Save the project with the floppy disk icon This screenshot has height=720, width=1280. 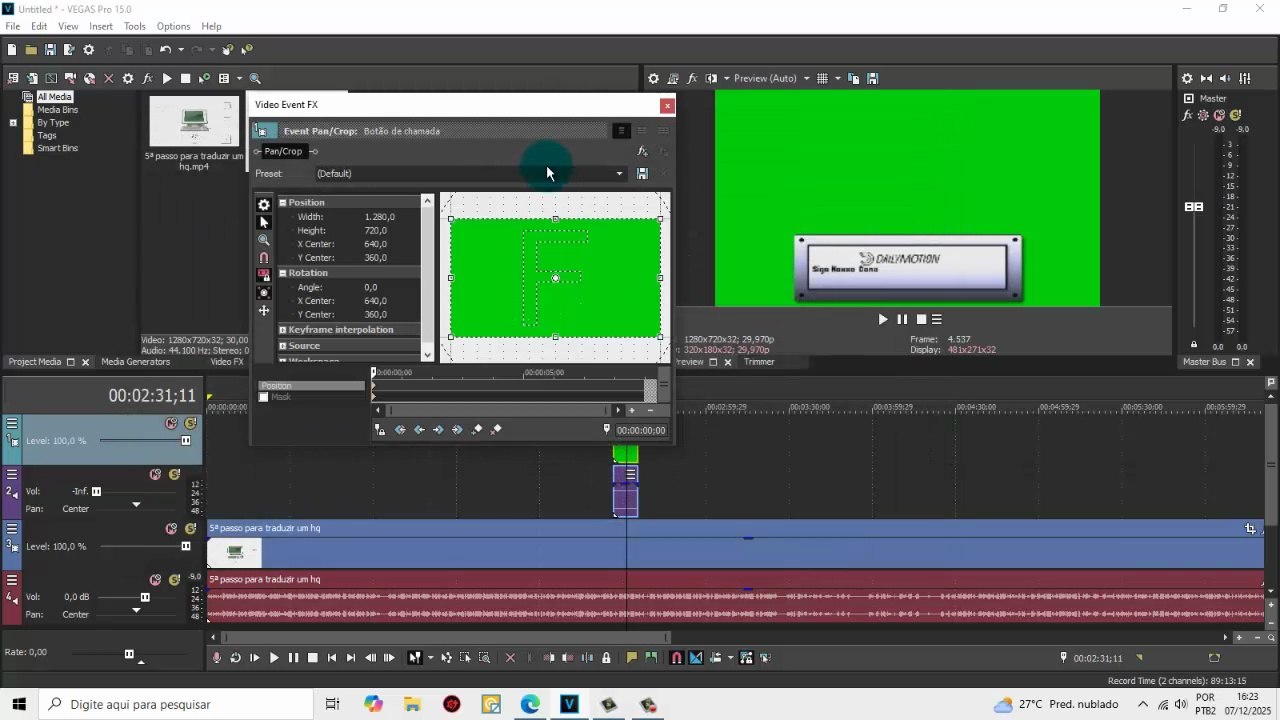(50, 50)
